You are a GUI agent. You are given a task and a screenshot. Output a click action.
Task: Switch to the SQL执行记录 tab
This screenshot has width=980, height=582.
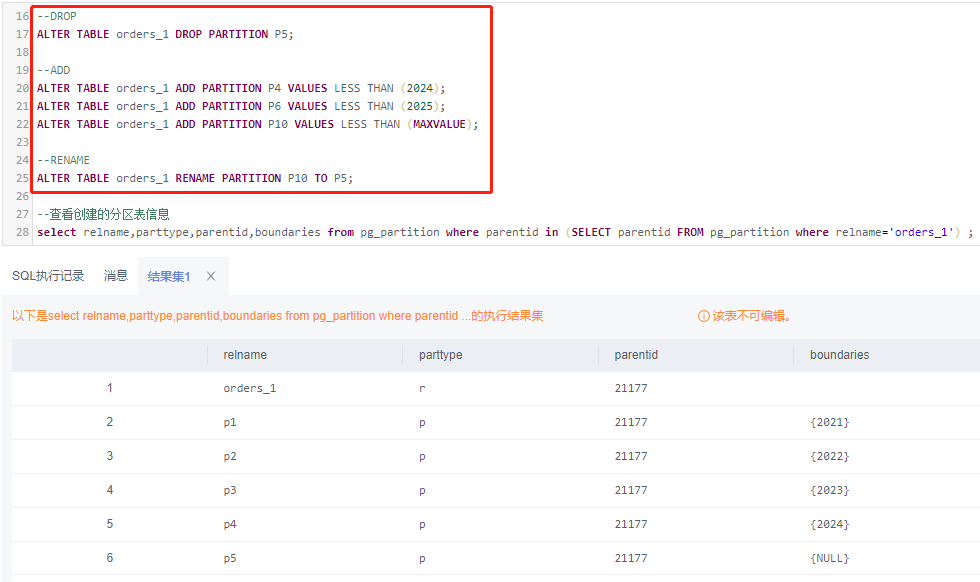48,276
